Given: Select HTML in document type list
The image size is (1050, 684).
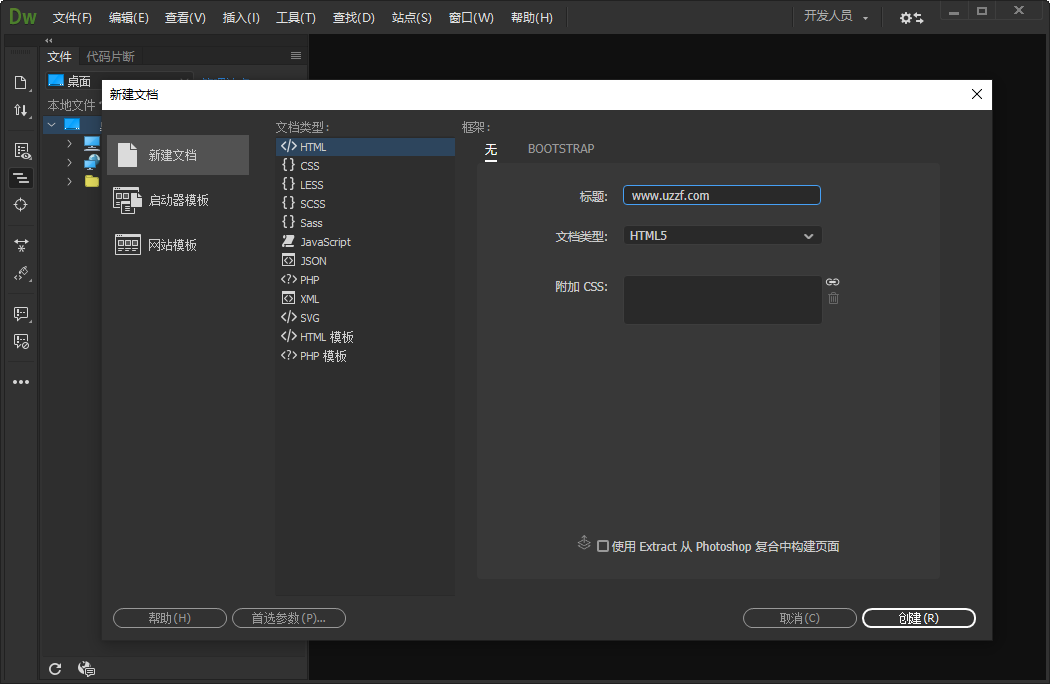Looking at the screenshot, I should (366, 147).
